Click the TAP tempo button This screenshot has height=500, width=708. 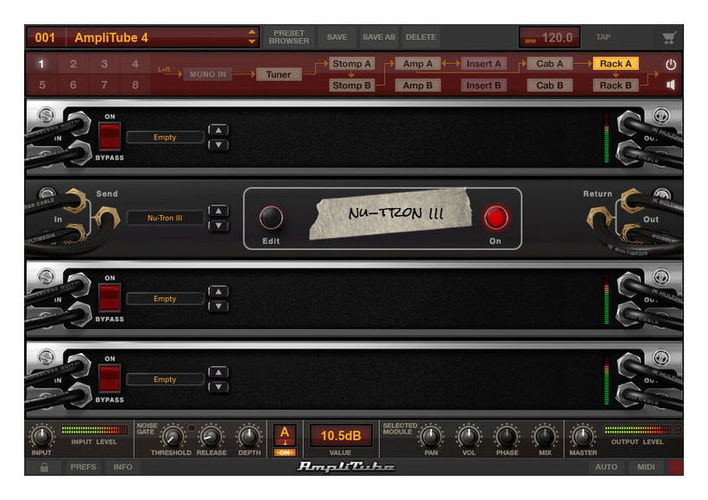point(603,37)
